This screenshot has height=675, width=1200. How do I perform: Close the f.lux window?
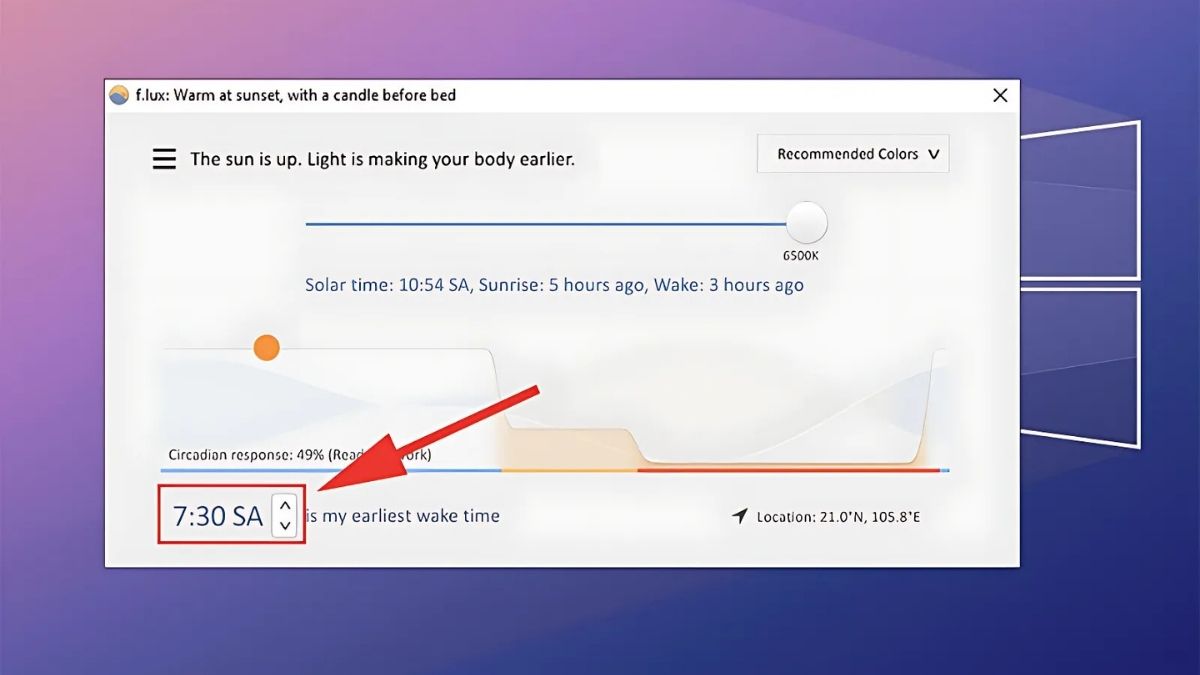[x=1000, y=96]
